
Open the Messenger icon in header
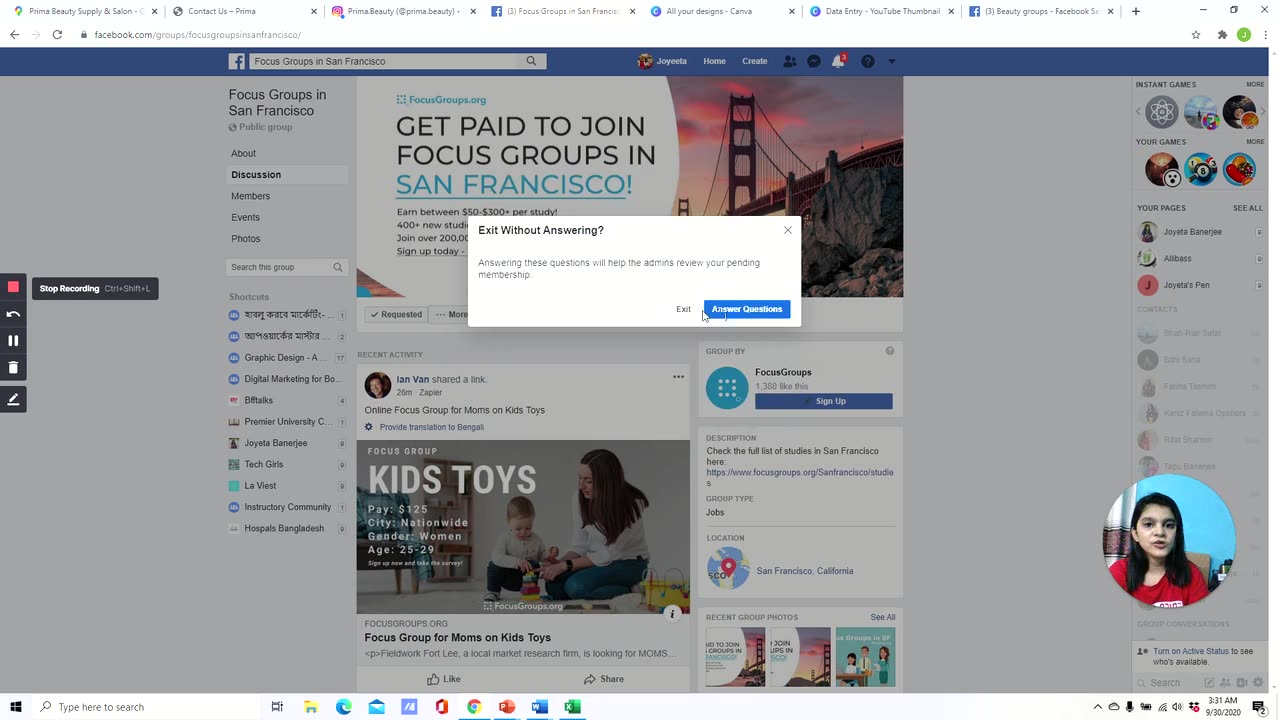coord(814,61)
